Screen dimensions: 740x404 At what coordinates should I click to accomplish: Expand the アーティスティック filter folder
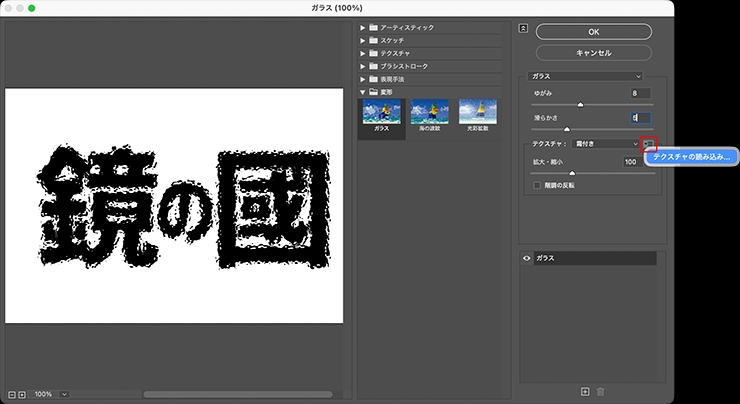[x=364, y=27]
